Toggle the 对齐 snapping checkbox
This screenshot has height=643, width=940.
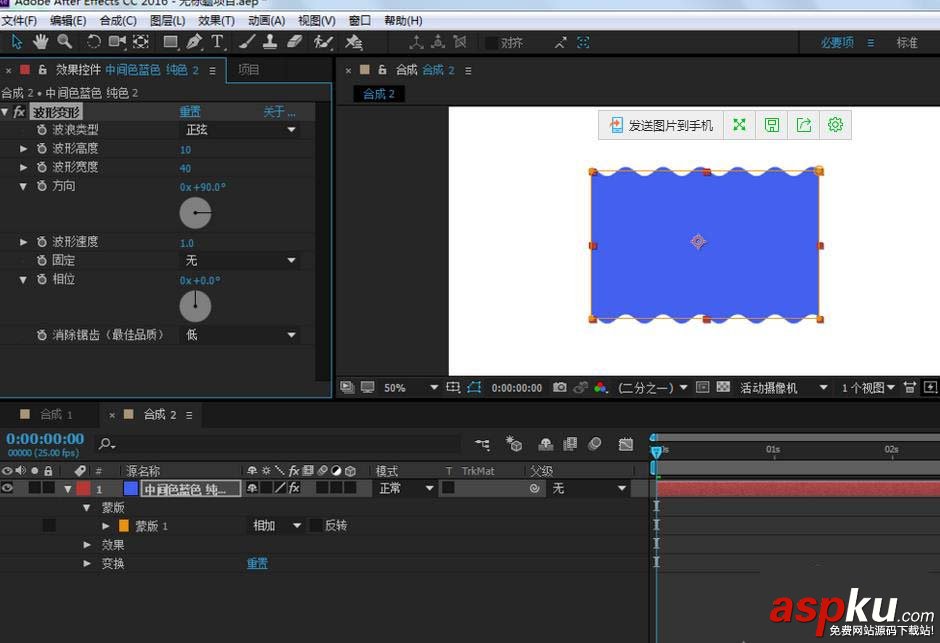click(x=492, y=43)
